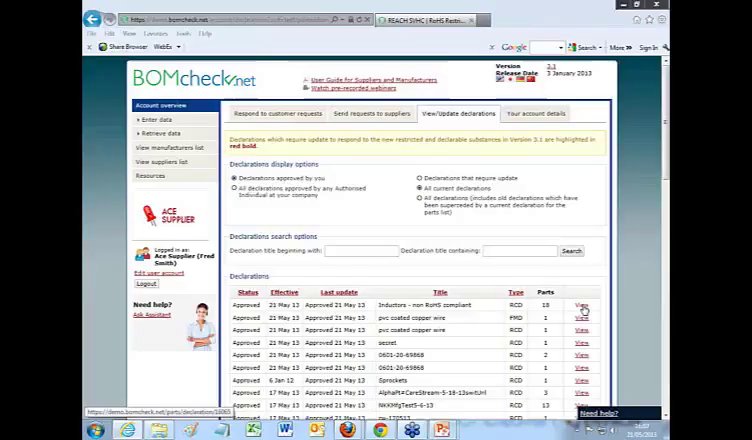Click the logged-in users icon
The image size is (752, 440).
click(143, 254)
